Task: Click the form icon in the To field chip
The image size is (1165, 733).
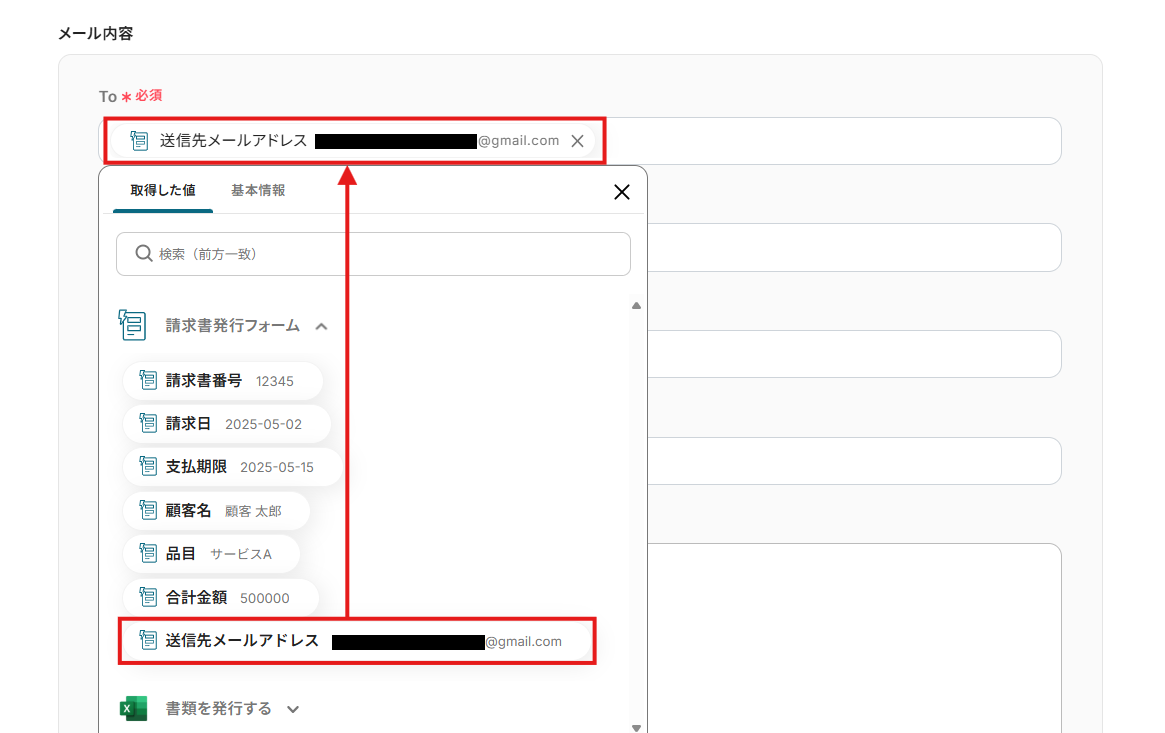Action: tap(139, 140)
